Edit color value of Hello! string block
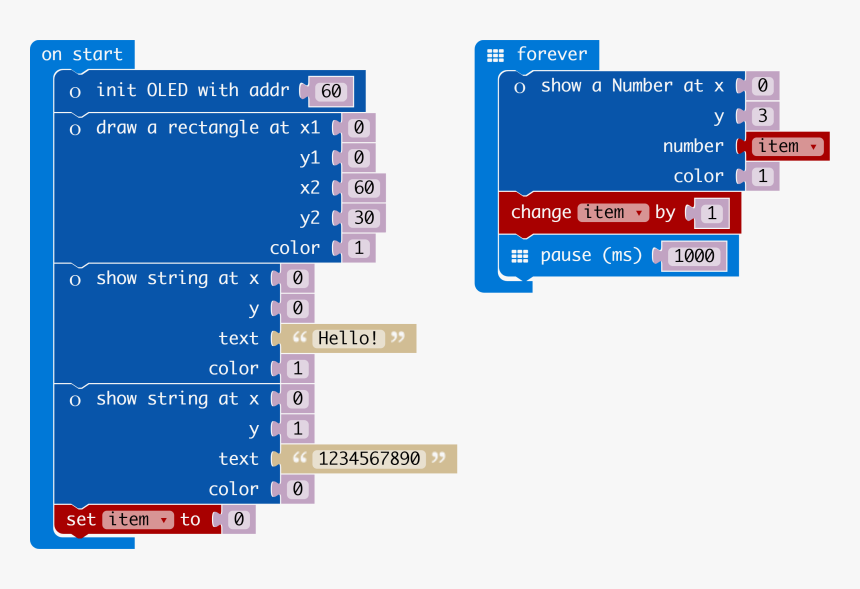 297,369
